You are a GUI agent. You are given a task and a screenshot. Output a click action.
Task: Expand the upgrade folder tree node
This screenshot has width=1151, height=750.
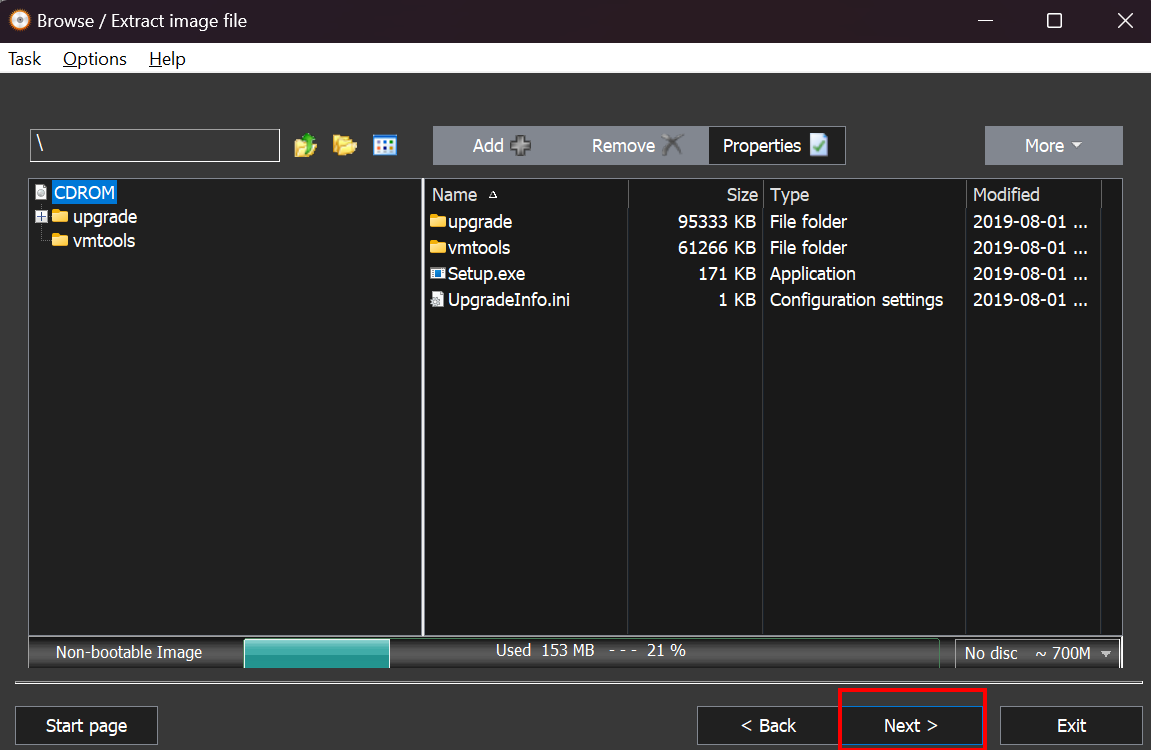click(41, 217)
